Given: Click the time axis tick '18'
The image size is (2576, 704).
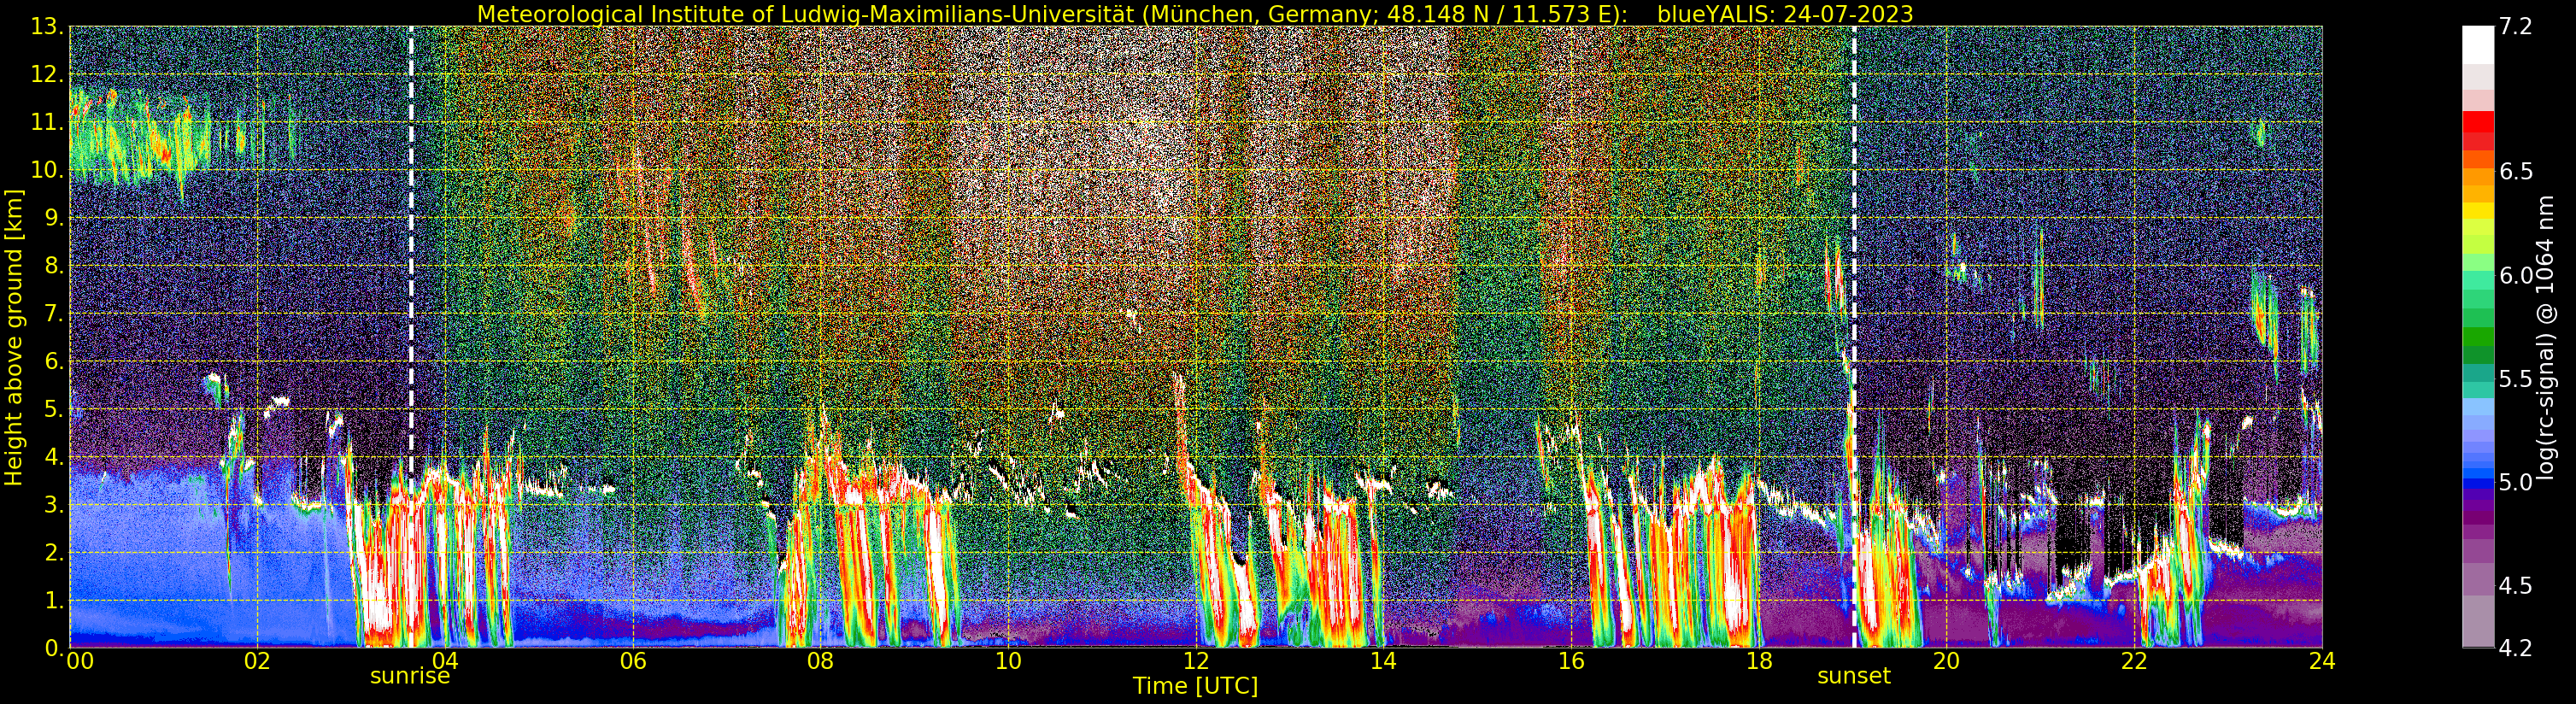Looking at the screenshot, I should [1759, 661].
